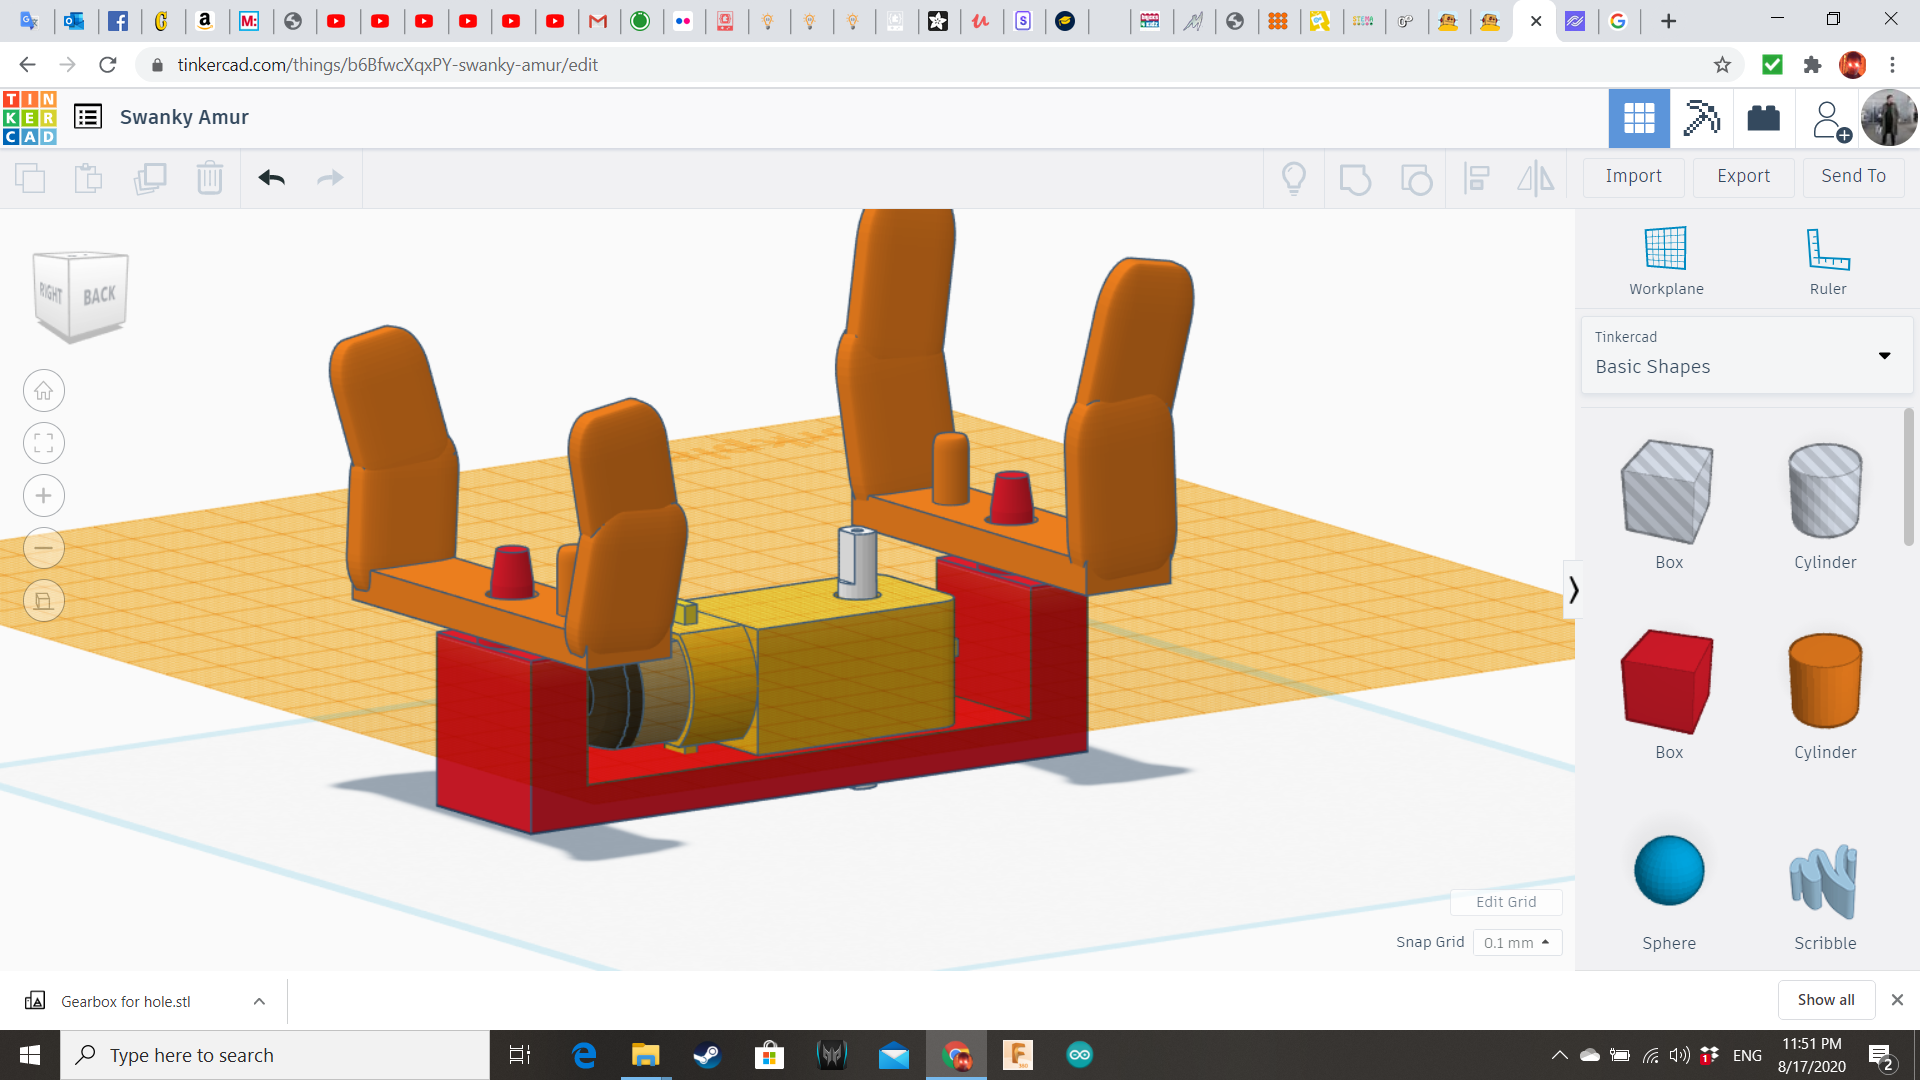The width and height of the screenshot is (1920, 1080).
Task: Click the Swanky Amur design list menu
Action: [88, 116]
